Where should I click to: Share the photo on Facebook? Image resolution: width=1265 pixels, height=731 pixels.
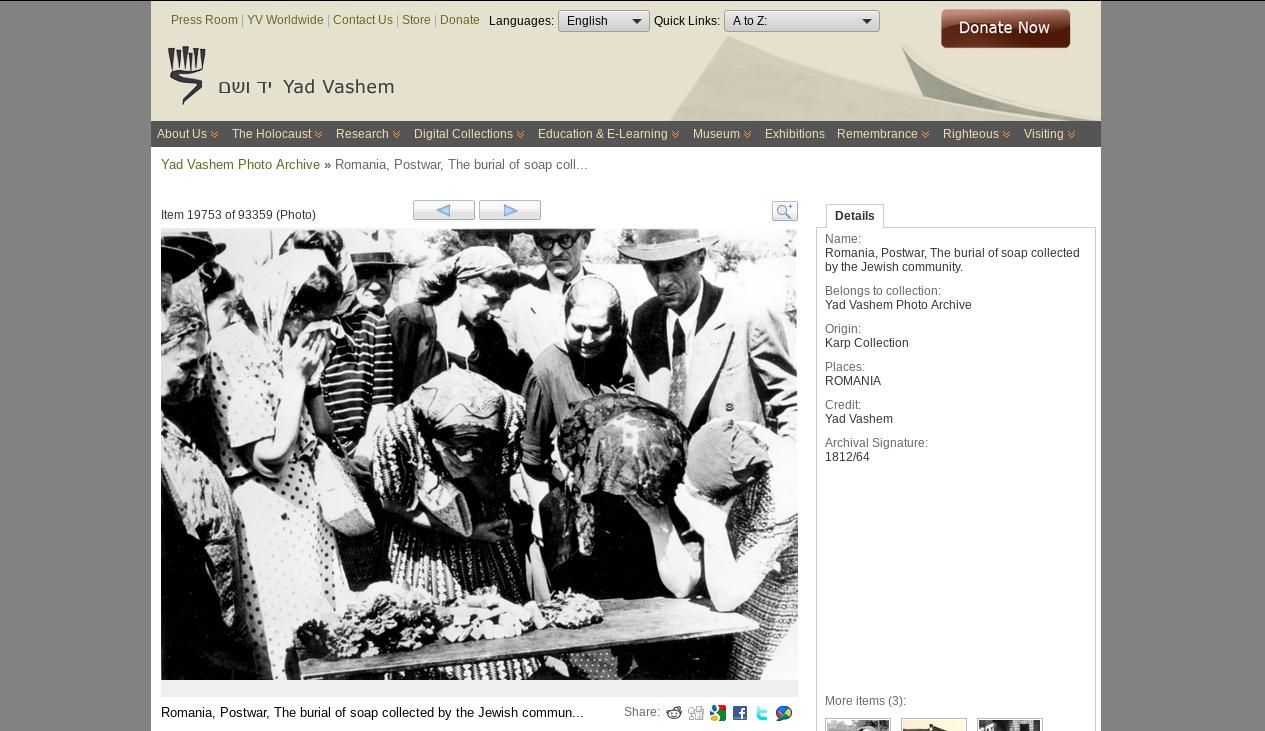pos(740,713)
